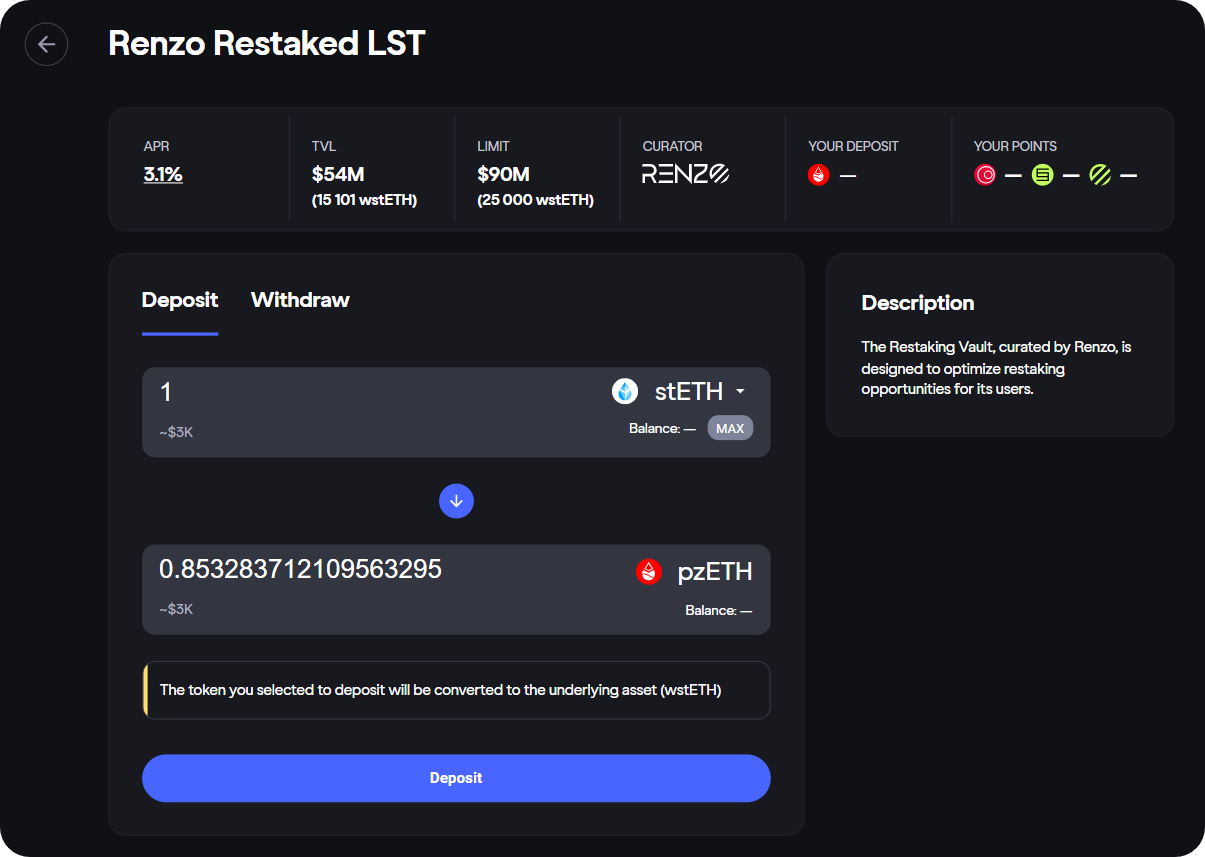The width and height of the screenshot is (1205, 857).
Task: Click the blue Deposit button
Action: click(456, 778)
